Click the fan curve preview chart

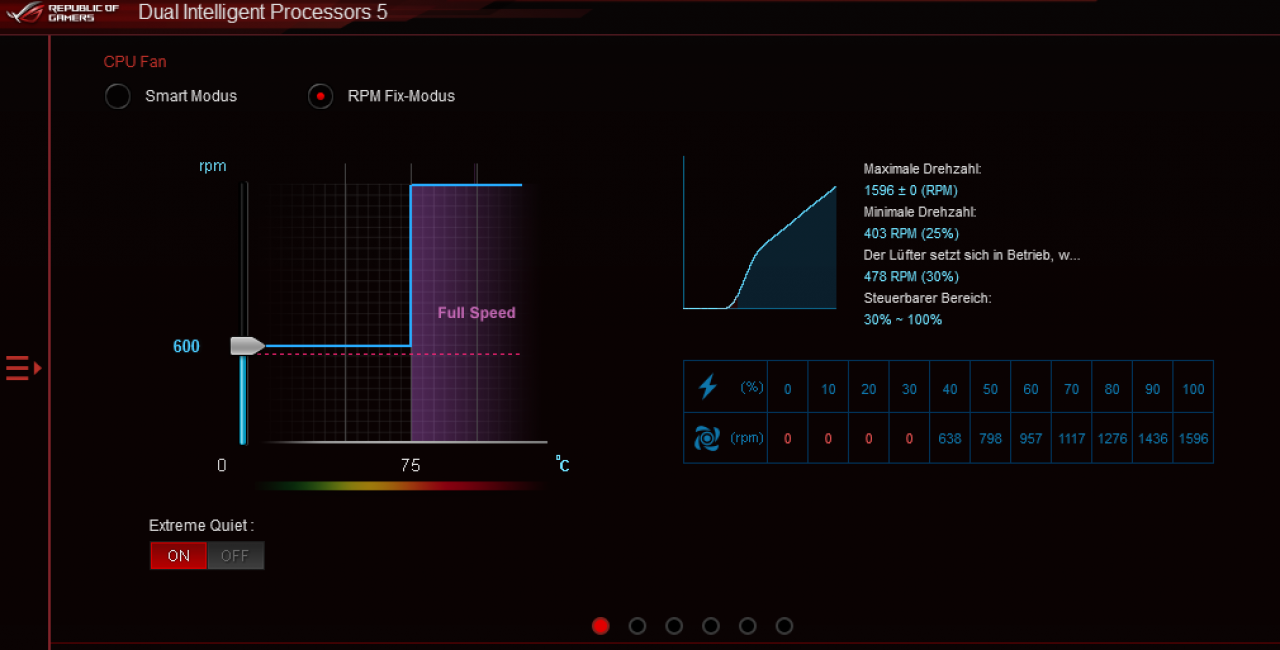pyautogui.click(x=760, y=233)
